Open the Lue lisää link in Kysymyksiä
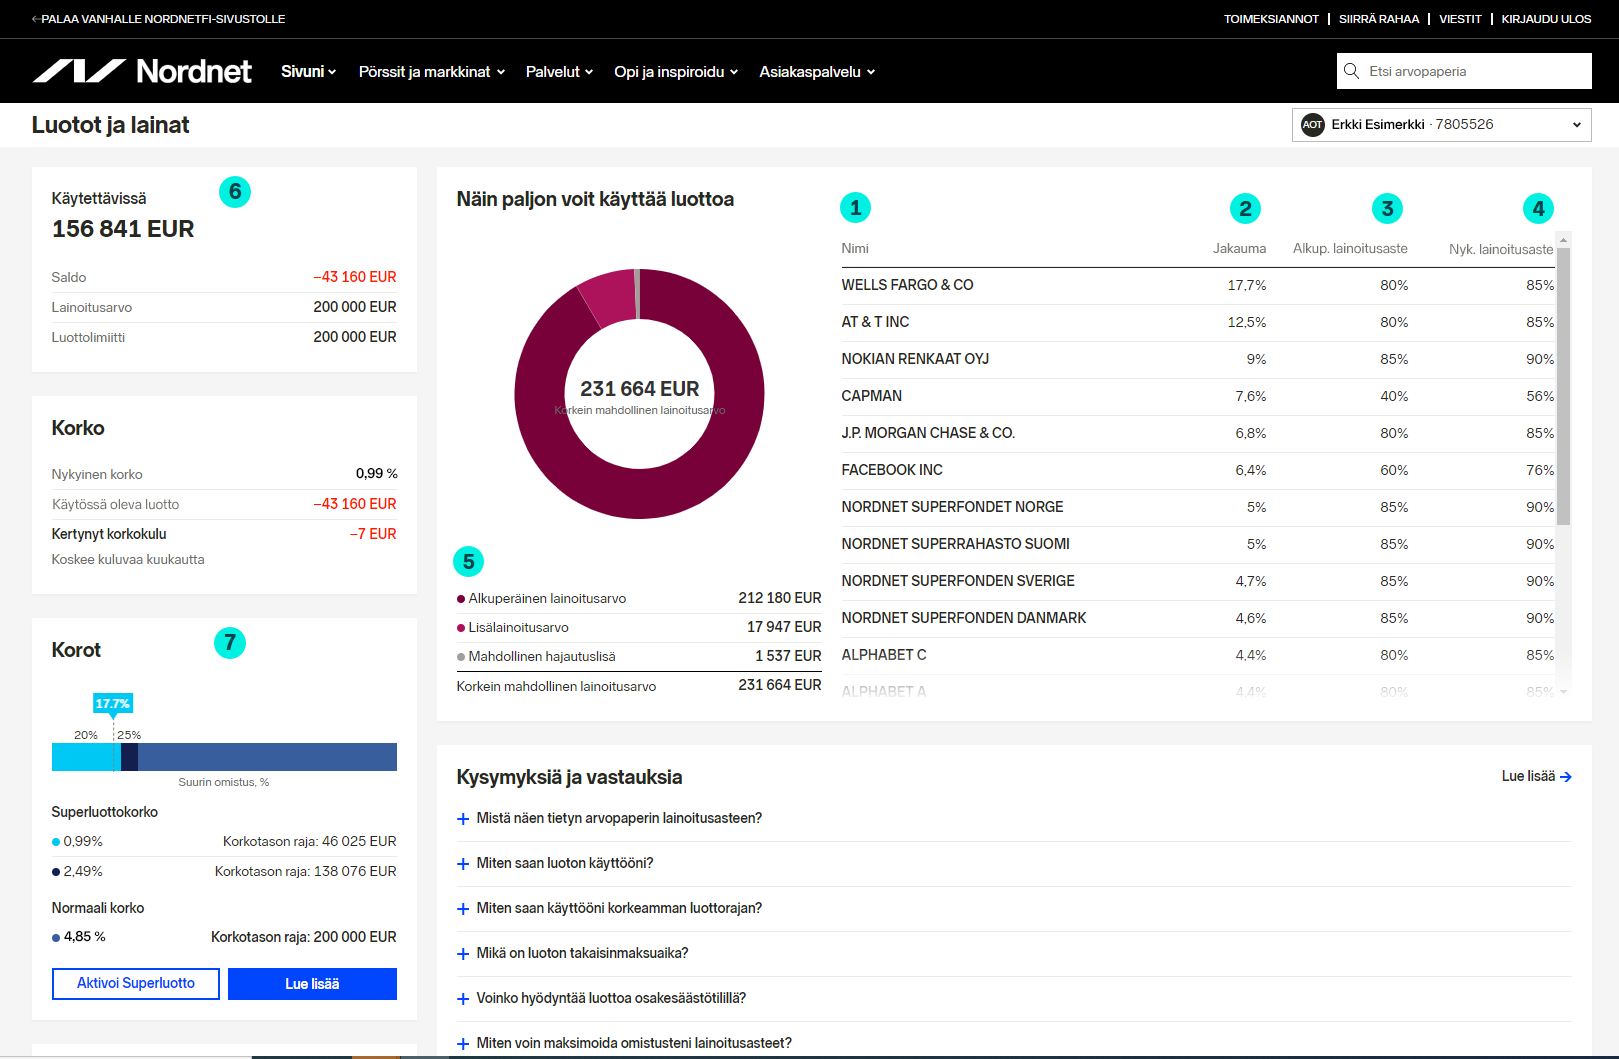Viewport: 1619px width, 1059px height. coord(1536,776)
